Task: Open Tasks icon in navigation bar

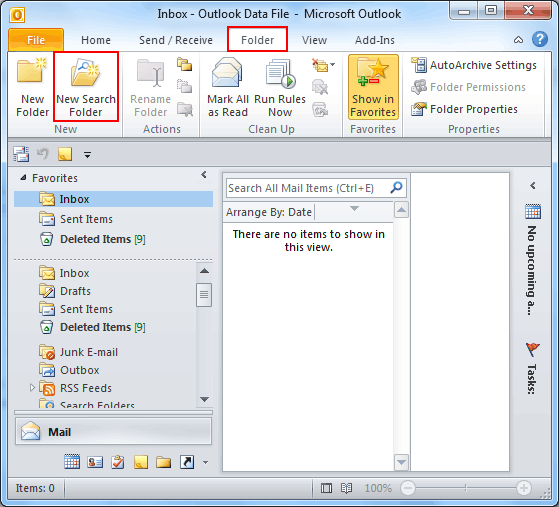Action: click(118, 462)
